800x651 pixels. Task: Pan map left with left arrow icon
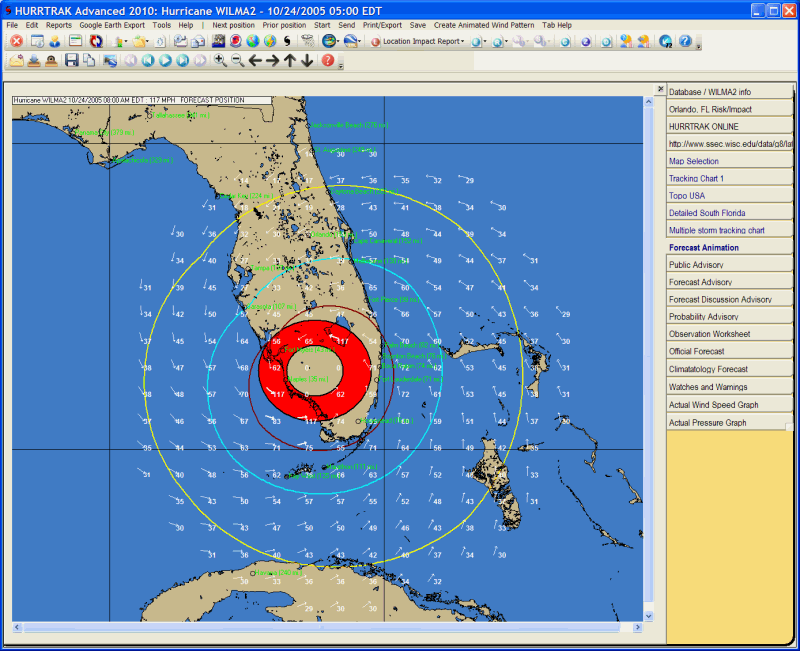[256, 61]
